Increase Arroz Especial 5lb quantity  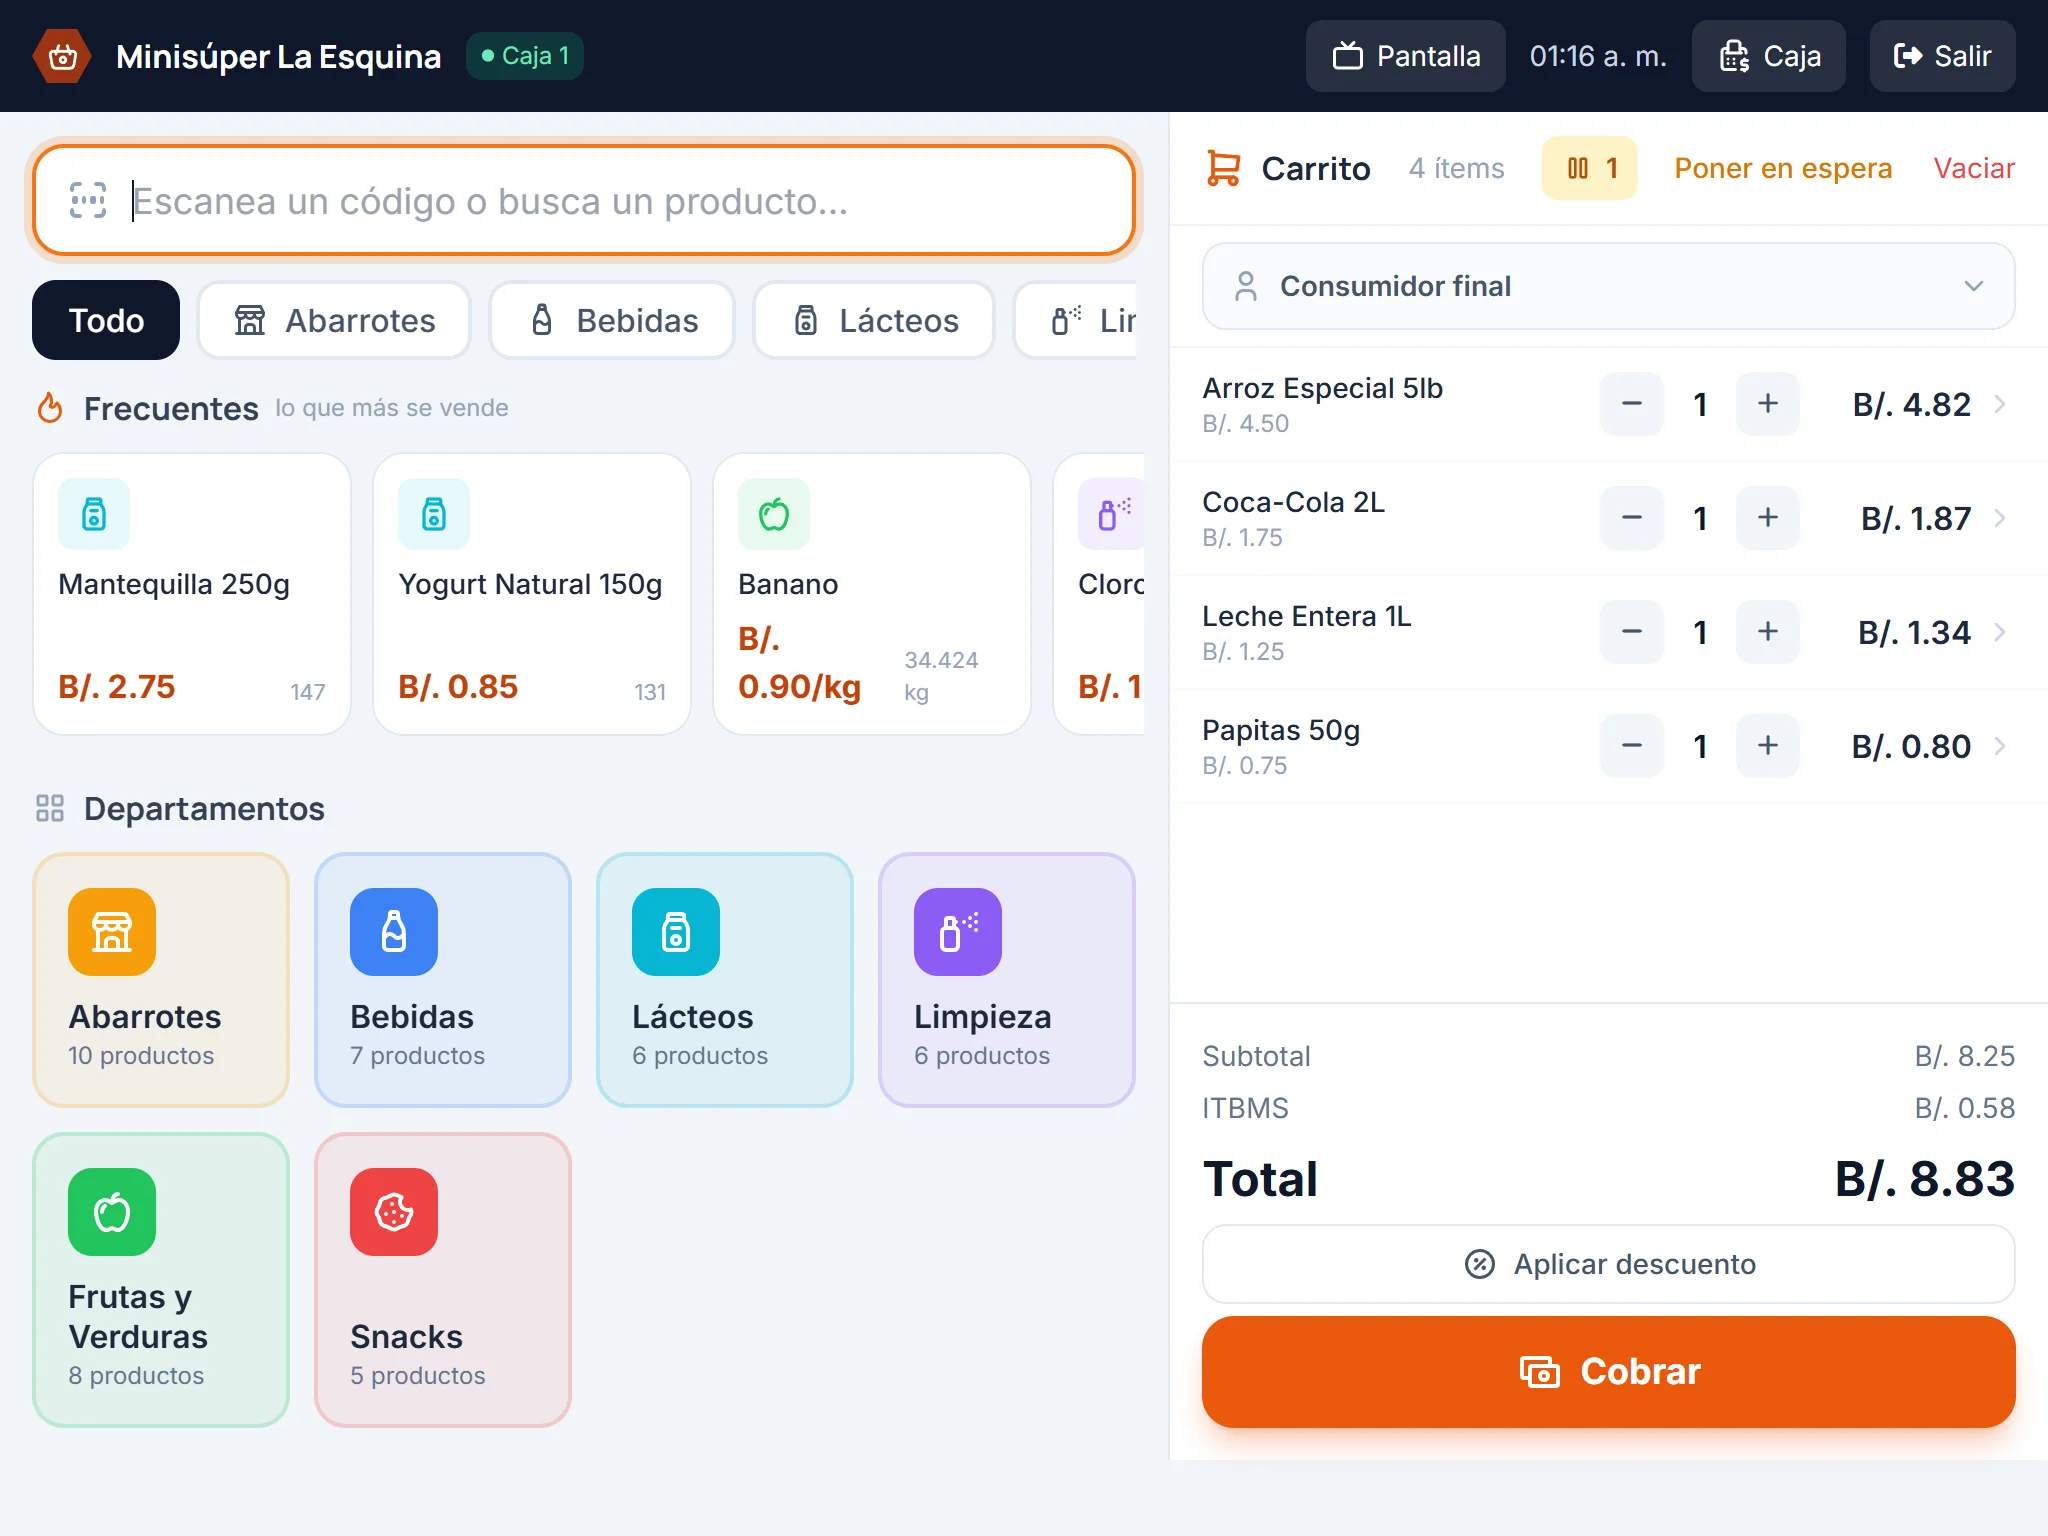click(1768, 404)
